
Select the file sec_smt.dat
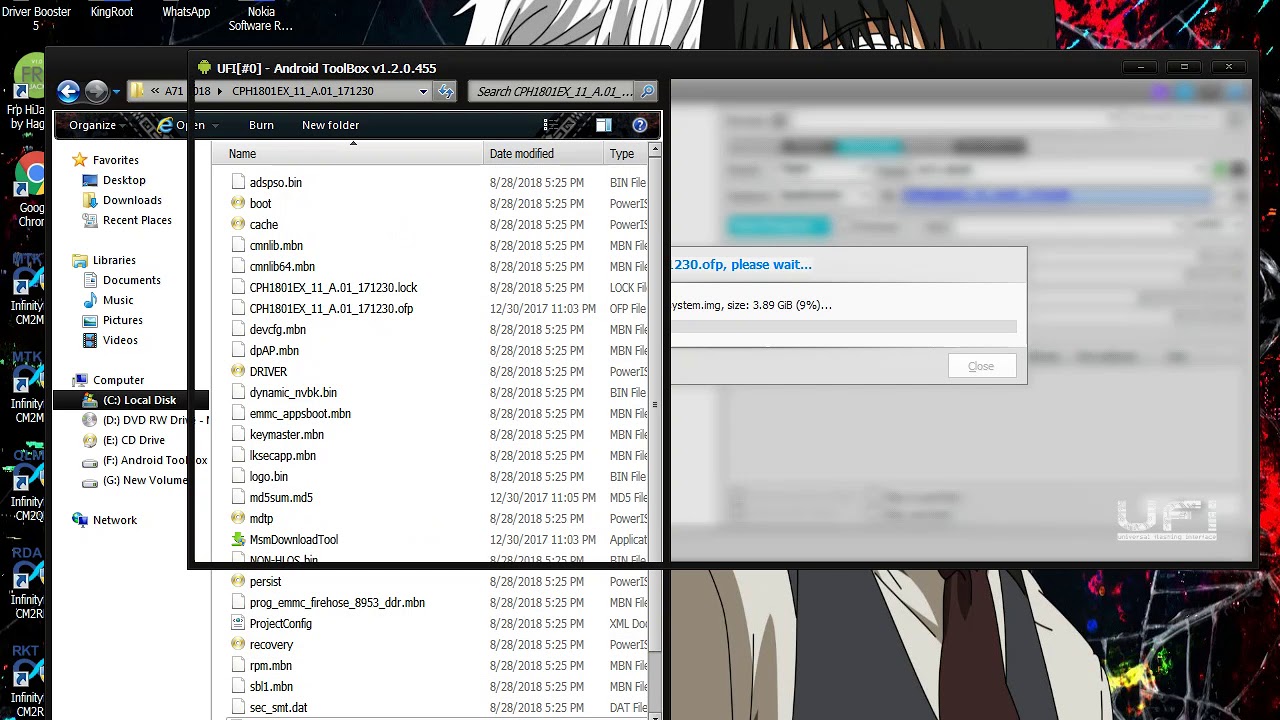tap(278, 707)
